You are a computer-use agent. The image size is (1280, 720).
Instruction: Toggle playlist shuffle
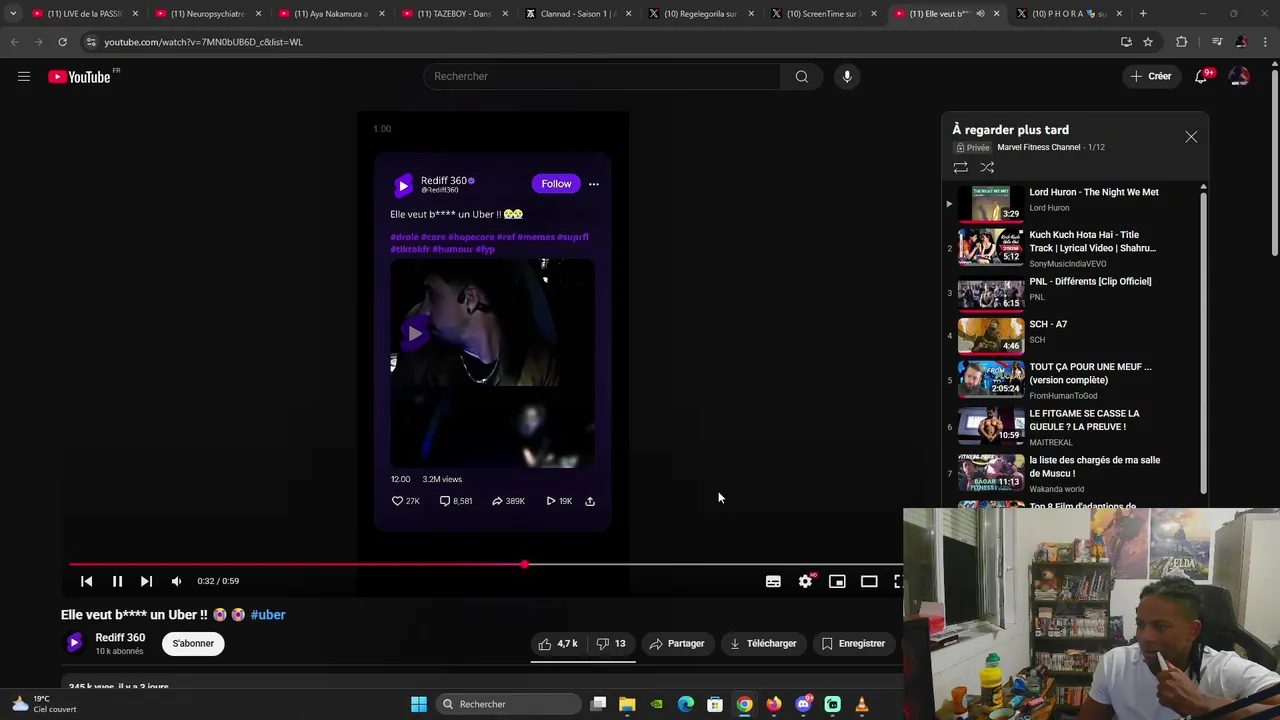pyautogui.click(x=987, y=168)
